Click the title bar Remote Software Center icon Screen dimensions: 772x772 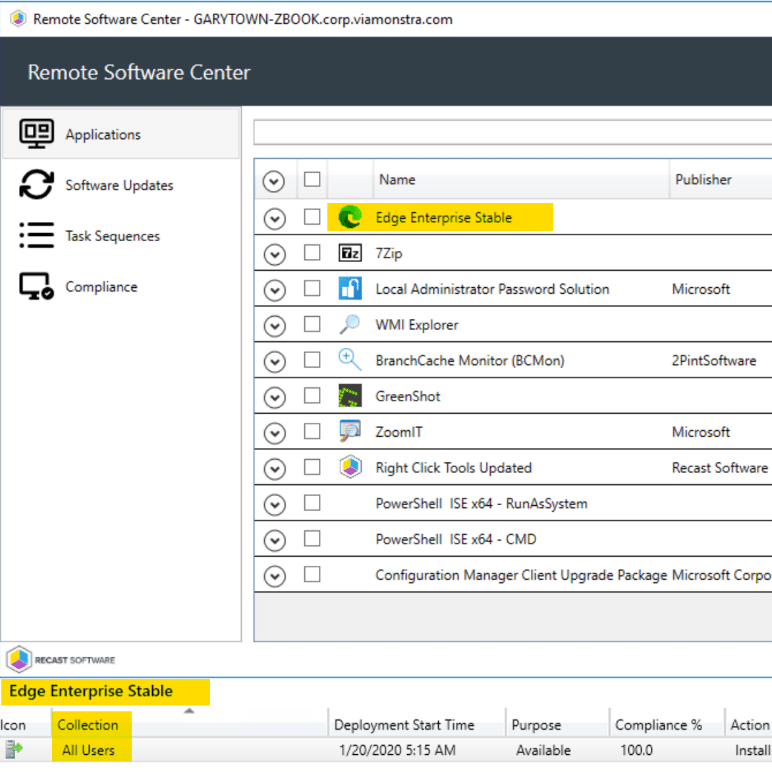pyautogui.click(x=18, y=19)
